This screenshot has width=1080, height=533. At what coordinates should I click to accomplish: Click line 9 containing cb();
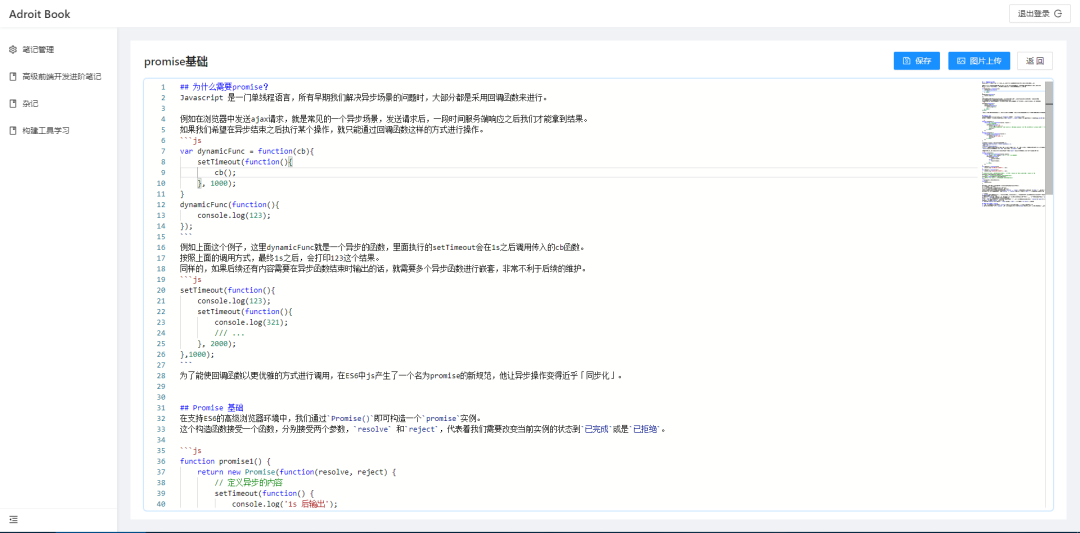point(225,172)
